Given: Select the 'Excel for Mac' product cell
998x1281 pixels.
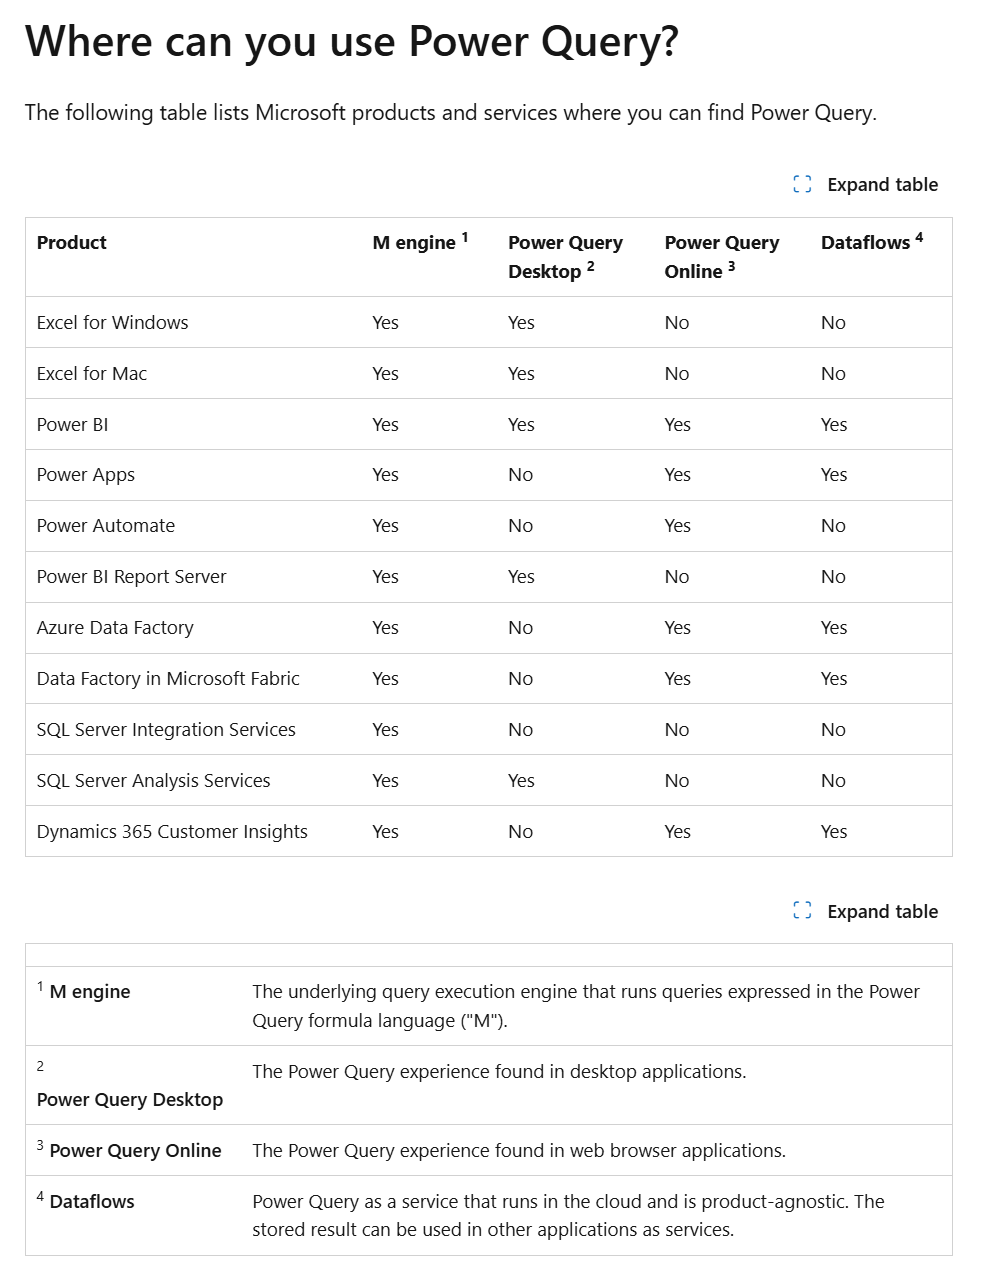Looking at the screenshot, I should tap(92, 373).
